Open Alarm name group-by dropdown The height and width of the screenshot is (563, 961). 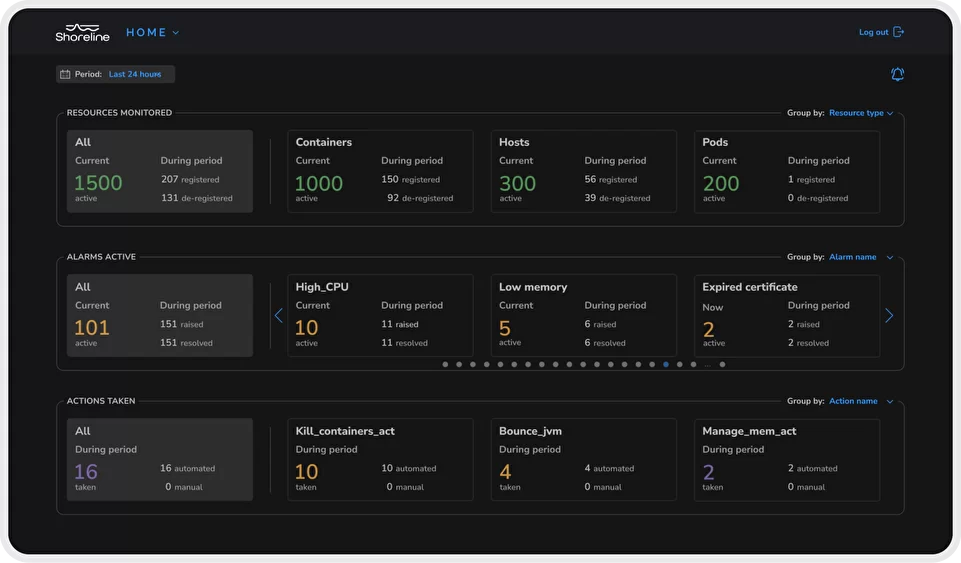861,257
